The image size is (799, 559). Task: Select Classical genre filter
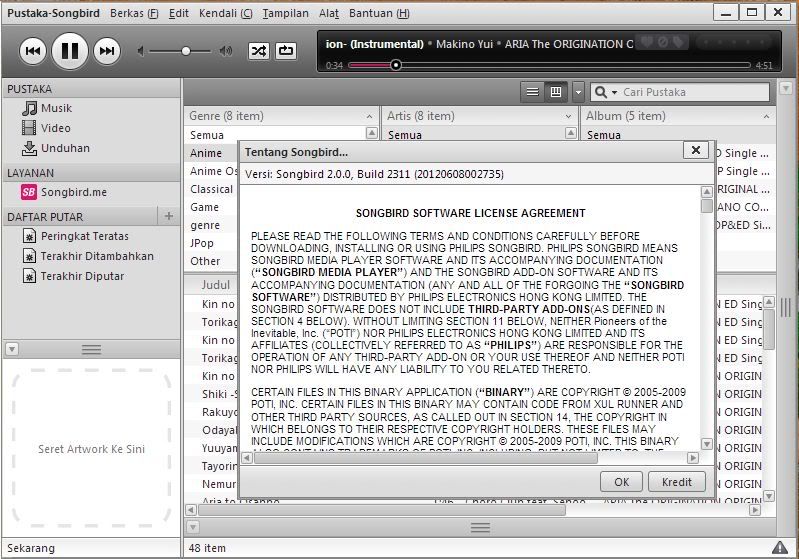[211, 189]
